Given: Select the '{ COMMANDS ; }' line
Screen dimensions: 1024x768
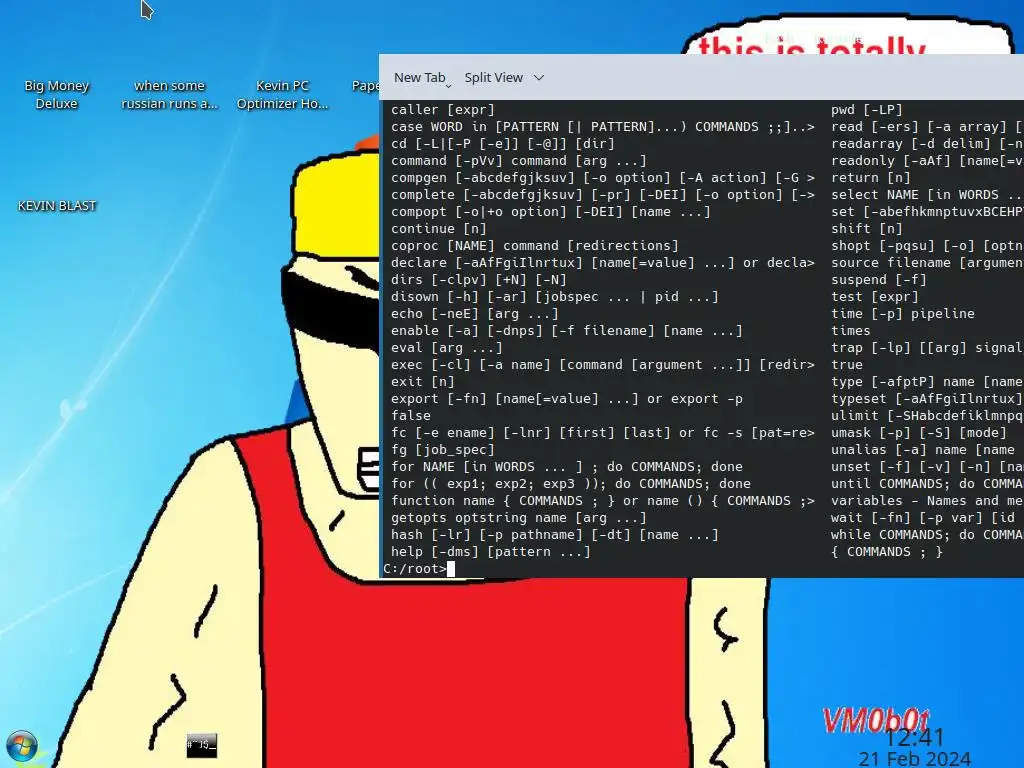Looking at the screenshot, I should [x=887, y=551].
